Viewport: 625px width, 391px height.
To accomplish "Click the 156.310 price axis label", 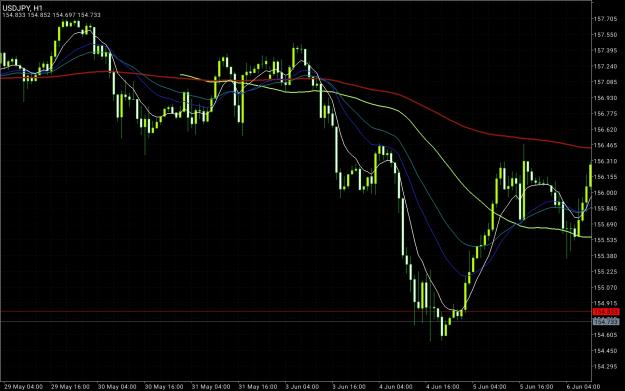I will point(605,161).
